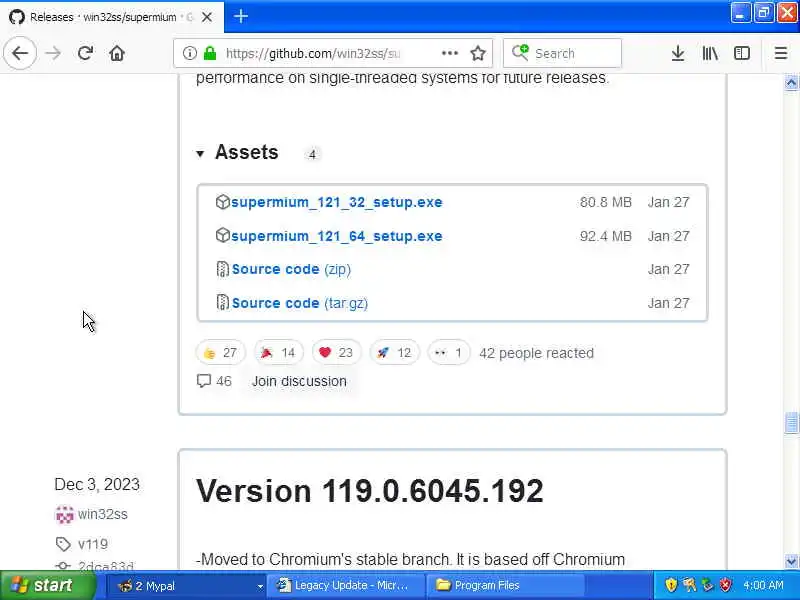Open win32ss author profile link
Screen dimensions: 800x600
(x=103, y=514)
